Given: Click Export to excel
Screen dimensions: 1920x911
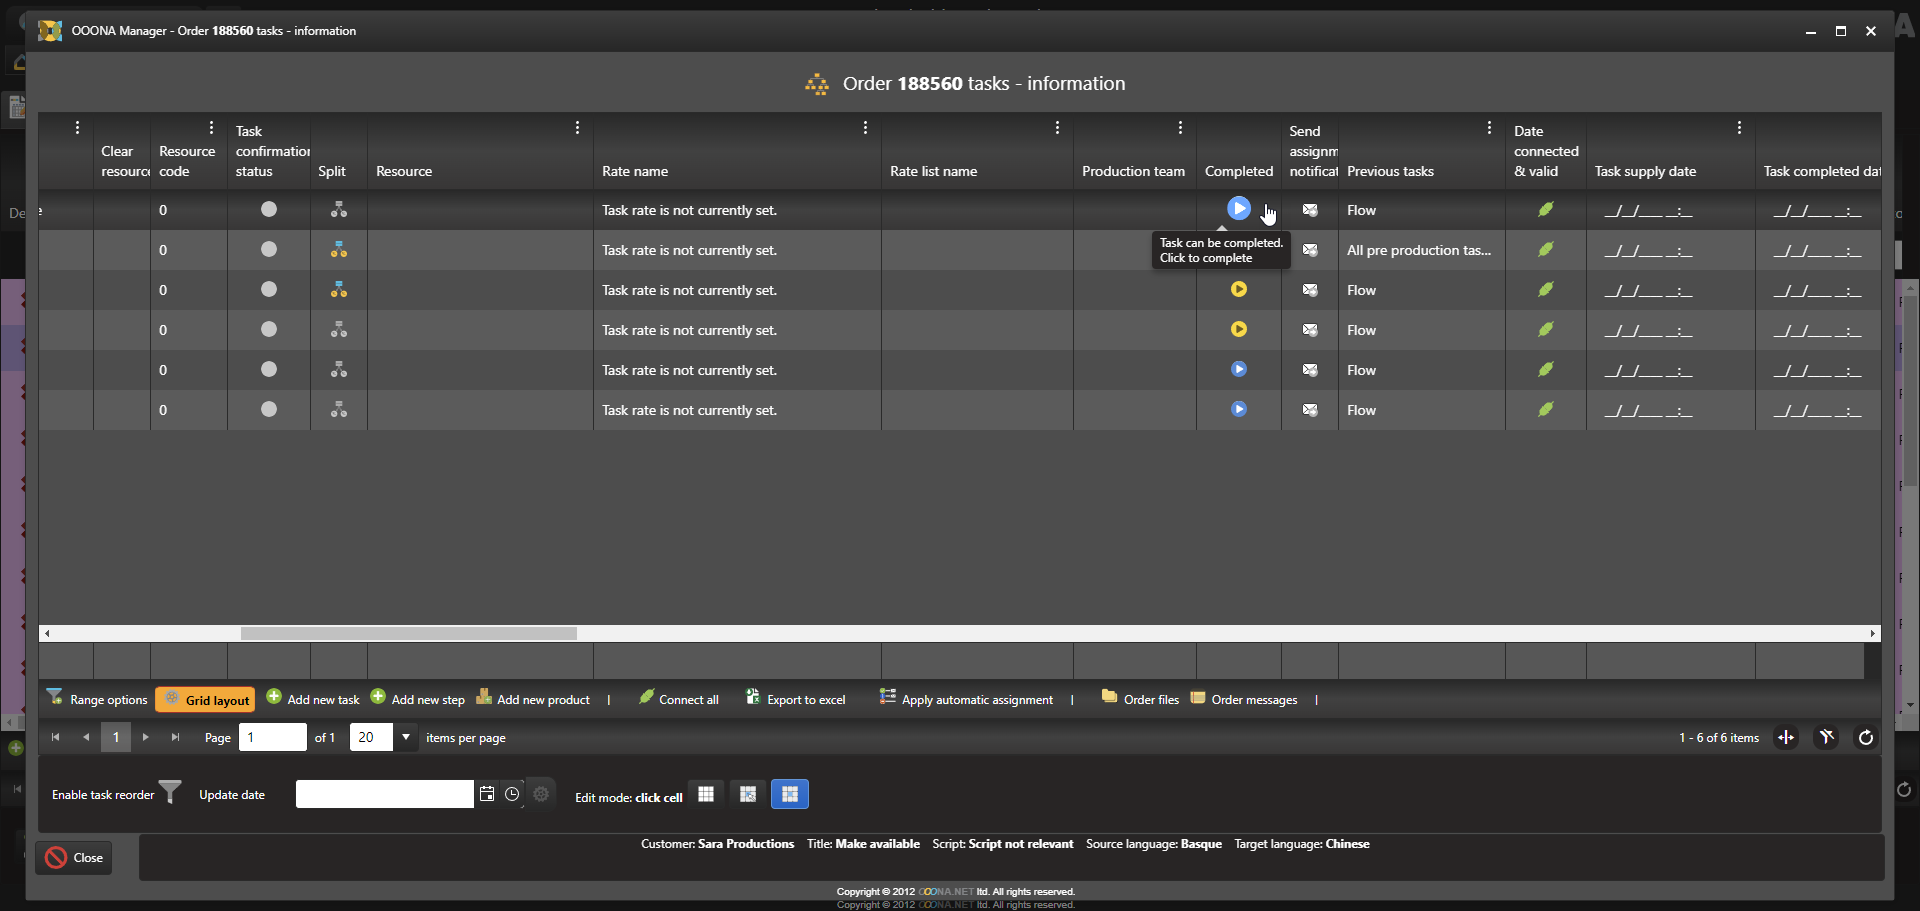Looking at the screenshot, I should (796, 700).
